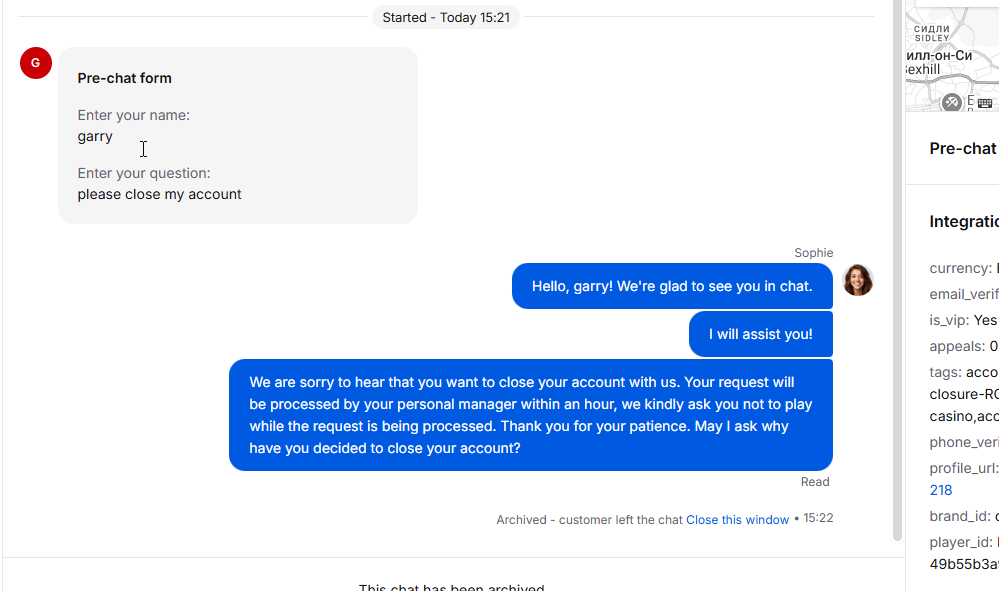The width and height of the screenshot is (999, 591).
Task: Click the Close this window link
Action: tap(737, 520)
